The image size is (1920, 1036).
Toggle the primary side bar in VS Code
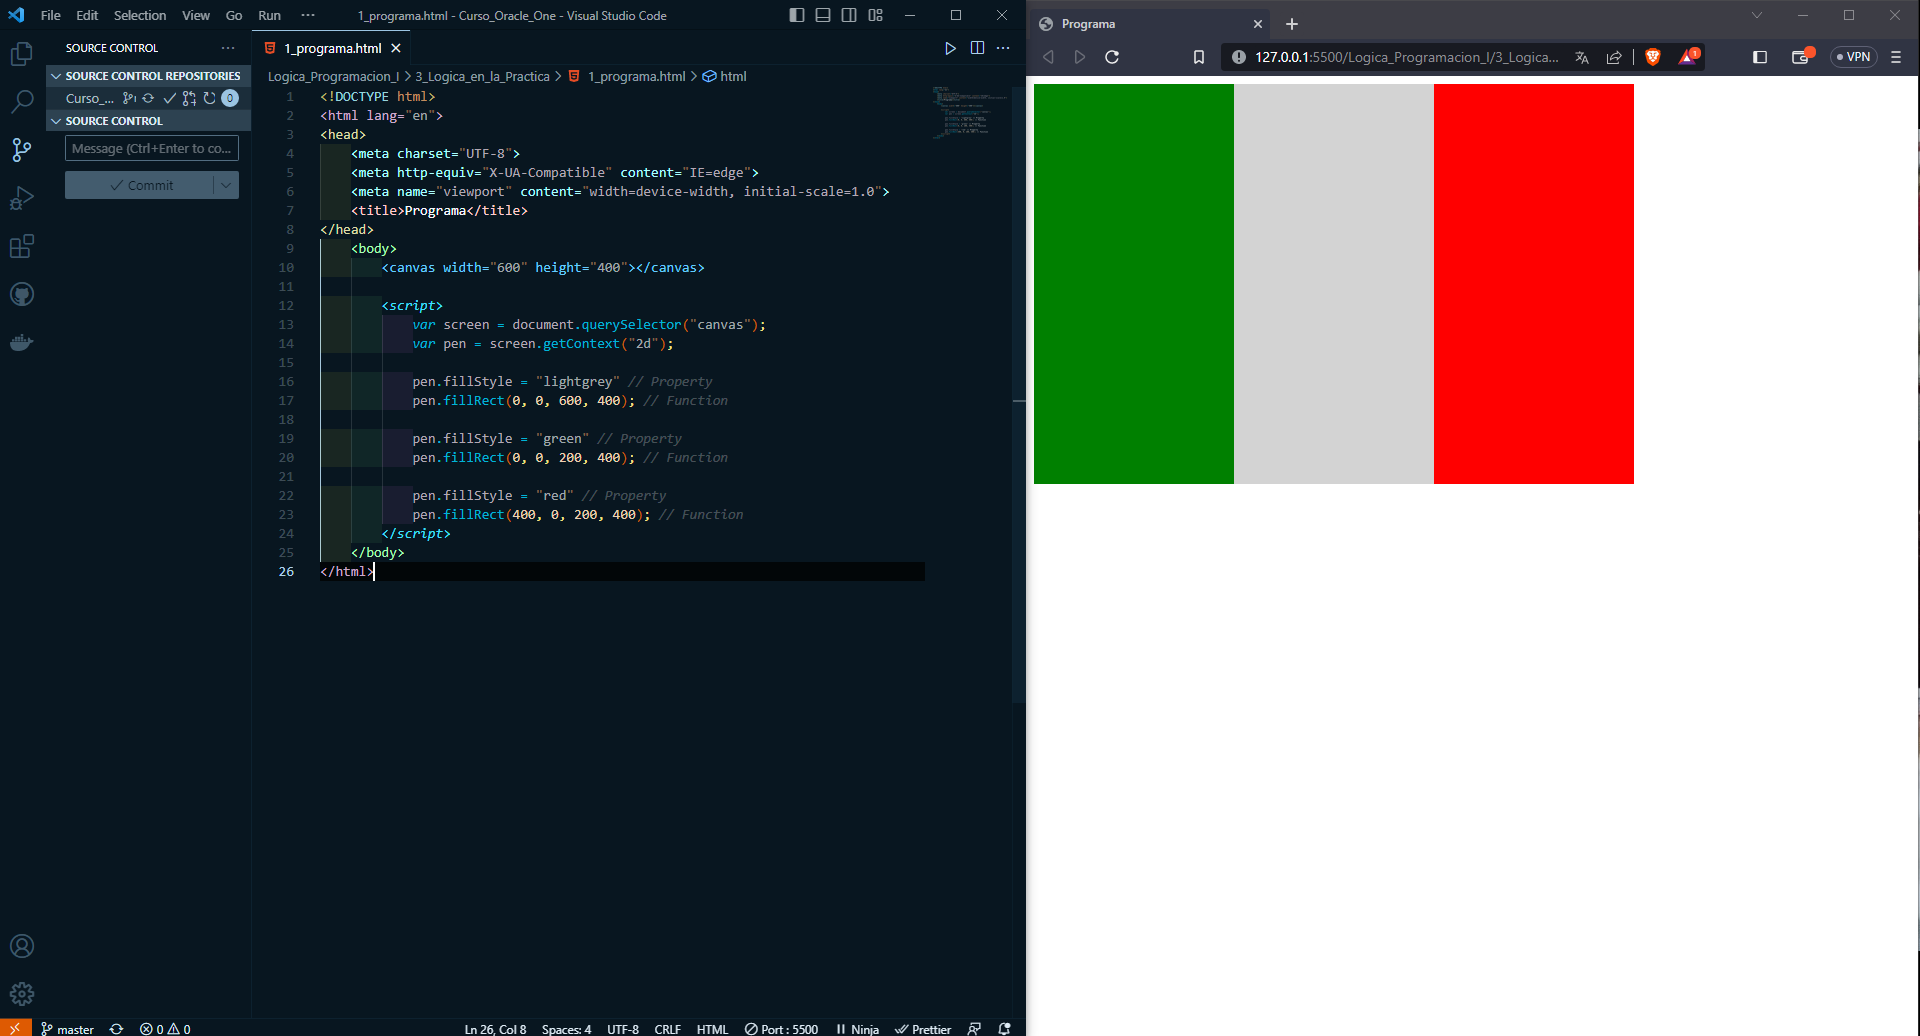click(796, 15)
